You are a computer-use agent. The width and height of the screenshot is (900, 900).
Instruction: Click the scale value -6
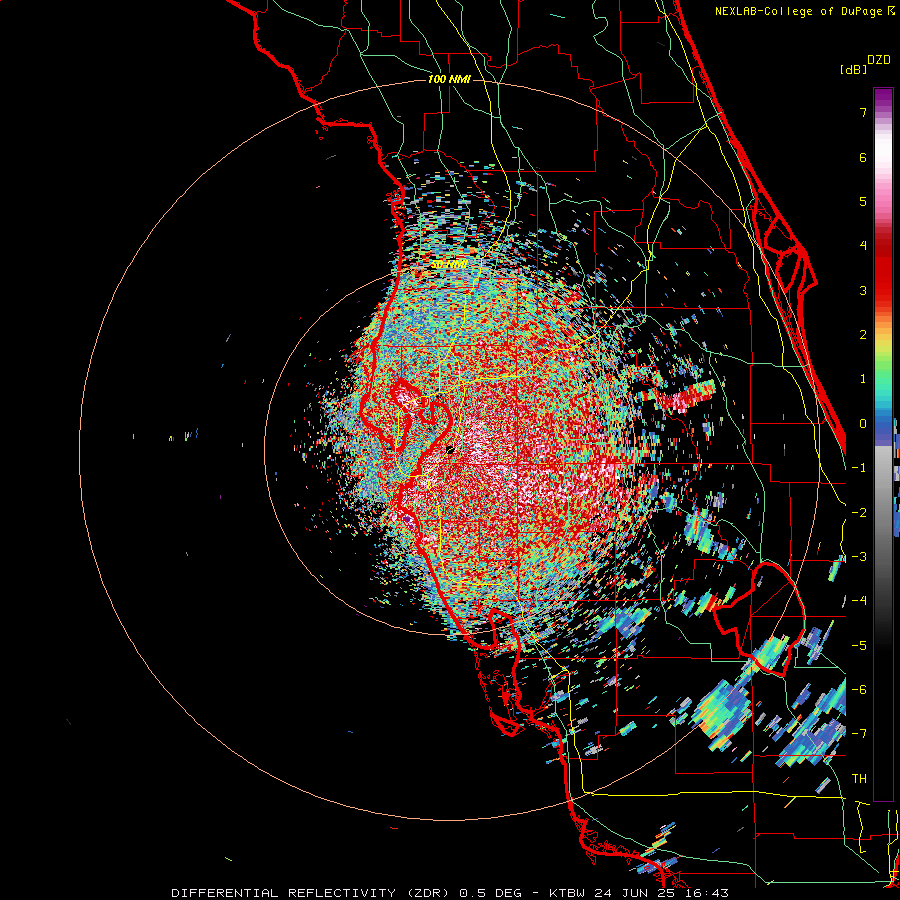click(859, 690)
